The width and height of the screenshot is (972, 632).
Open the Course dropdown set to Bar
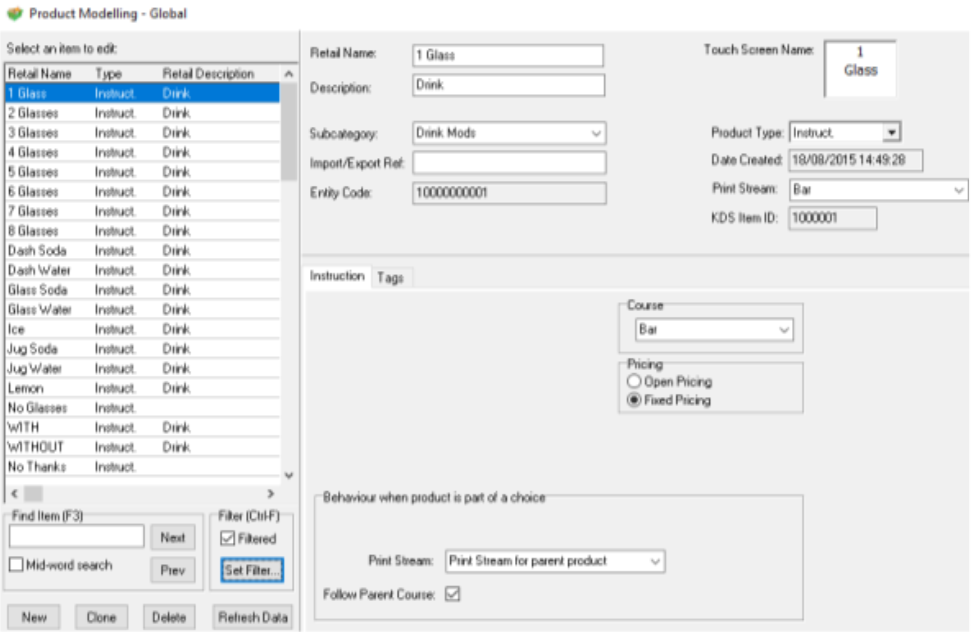click(783, 329)
